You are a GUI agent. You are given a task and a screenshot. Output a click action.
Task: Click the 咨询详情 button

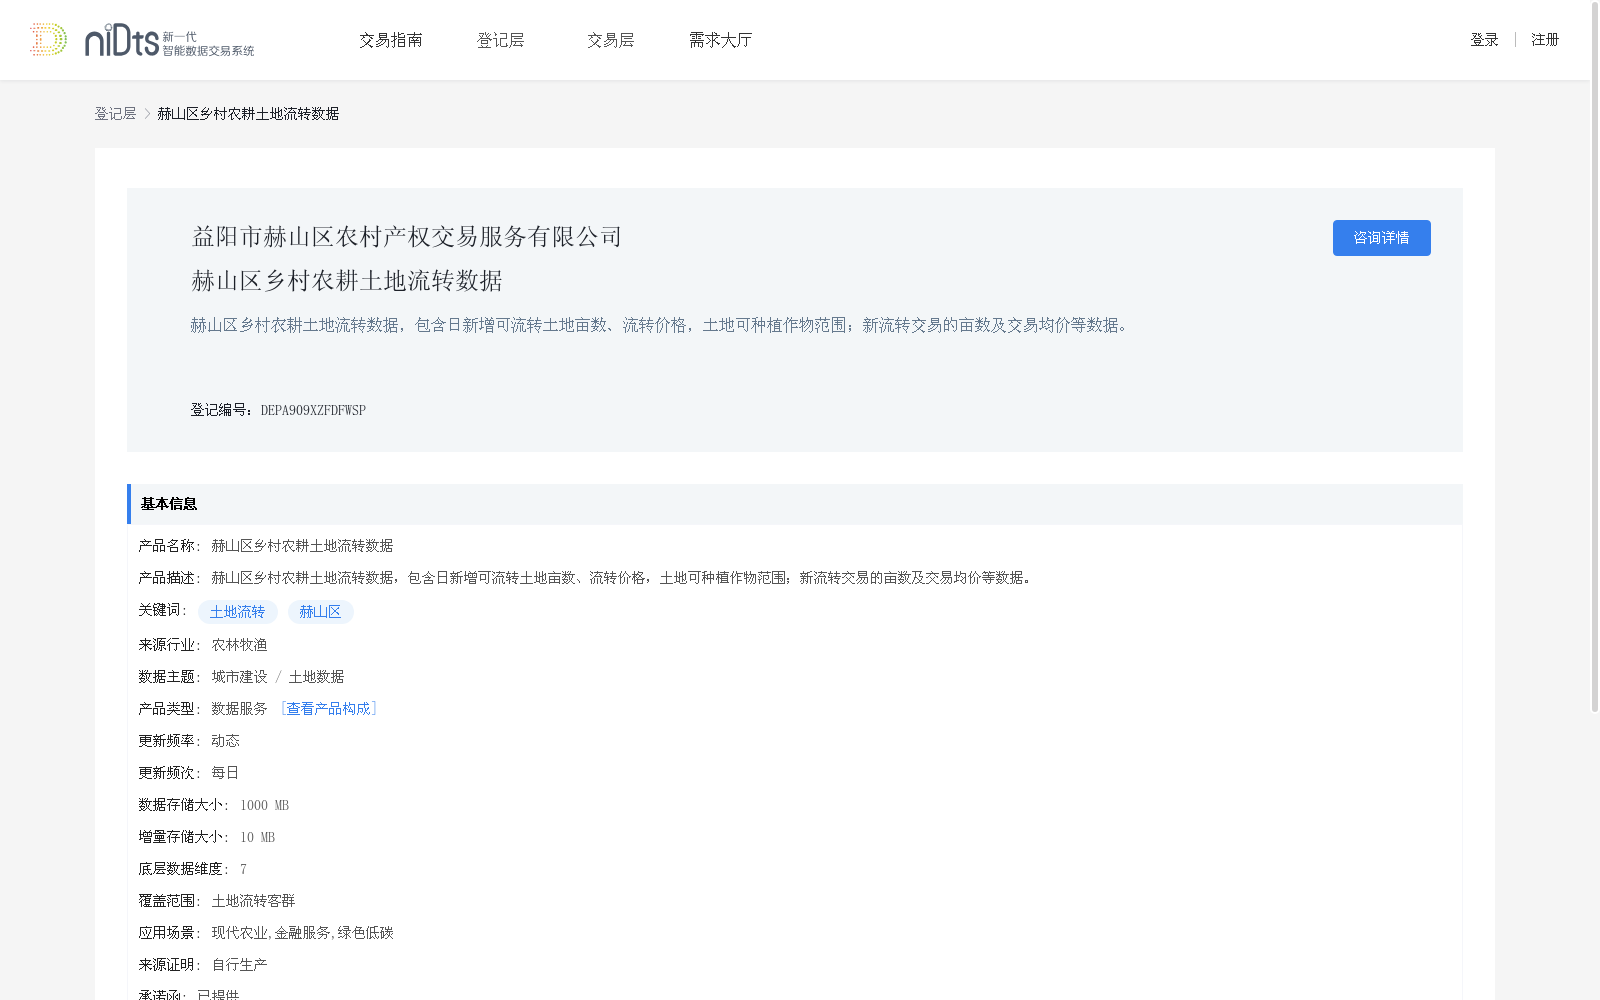click(1381, 238)
